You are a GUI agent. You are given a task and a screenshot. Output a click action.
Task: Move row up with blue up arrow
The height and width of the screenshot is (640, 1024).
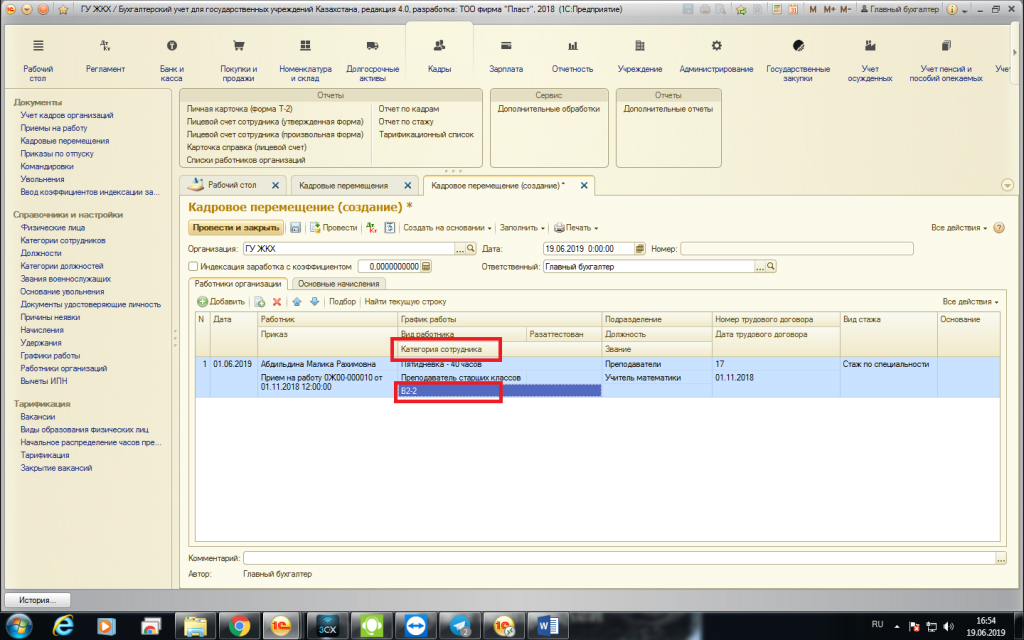pyautogui.click(x=297, y=301)
